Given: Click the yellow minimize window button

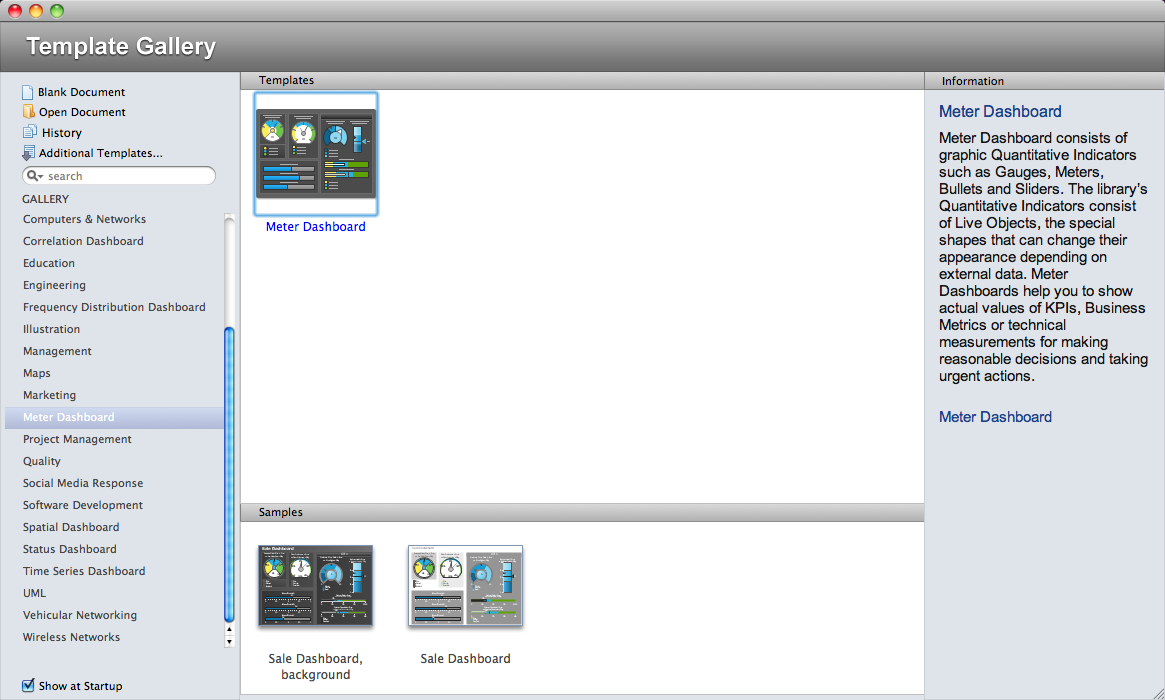Looking at the screenshot, I should pyautogui.click(x=36, y=10).
